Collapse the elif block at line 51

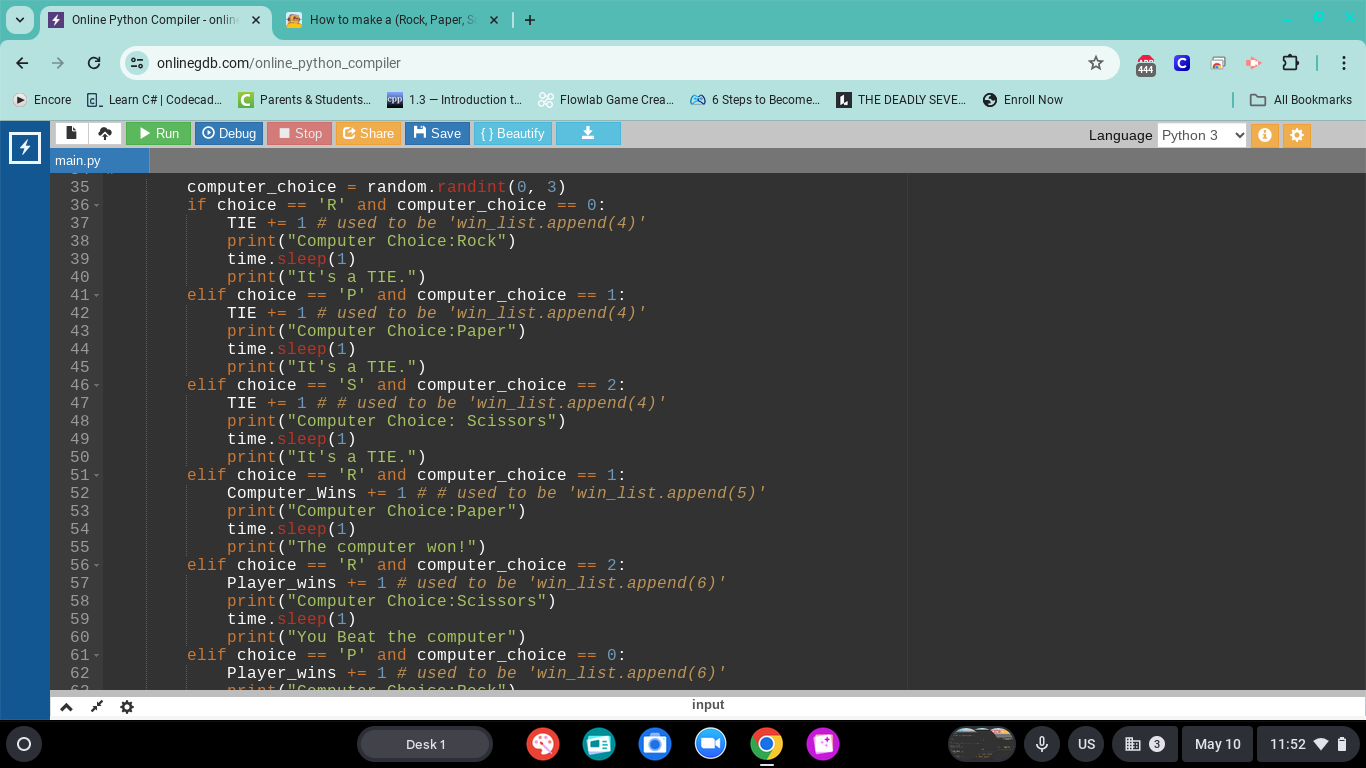pos(97,475)
